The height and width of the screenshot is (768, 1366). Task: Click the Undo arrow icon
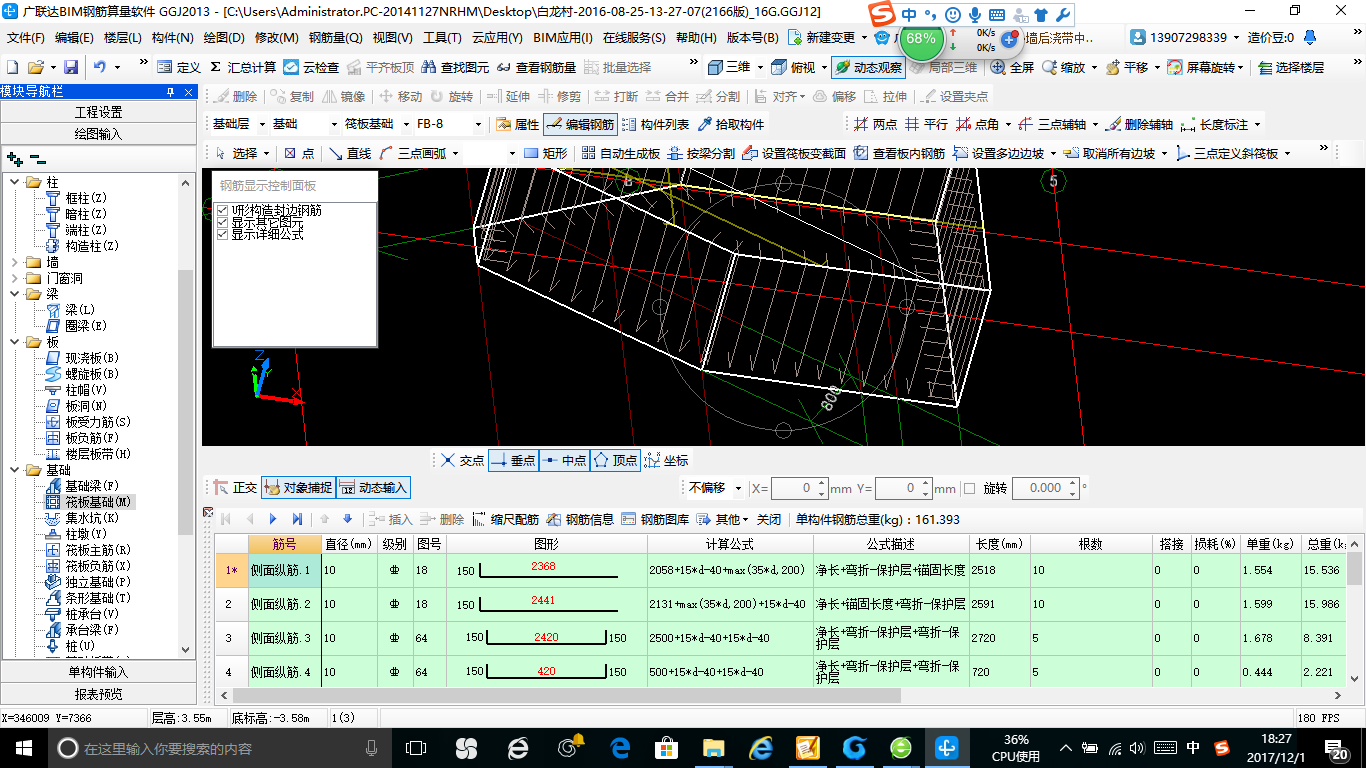[100, 67]
